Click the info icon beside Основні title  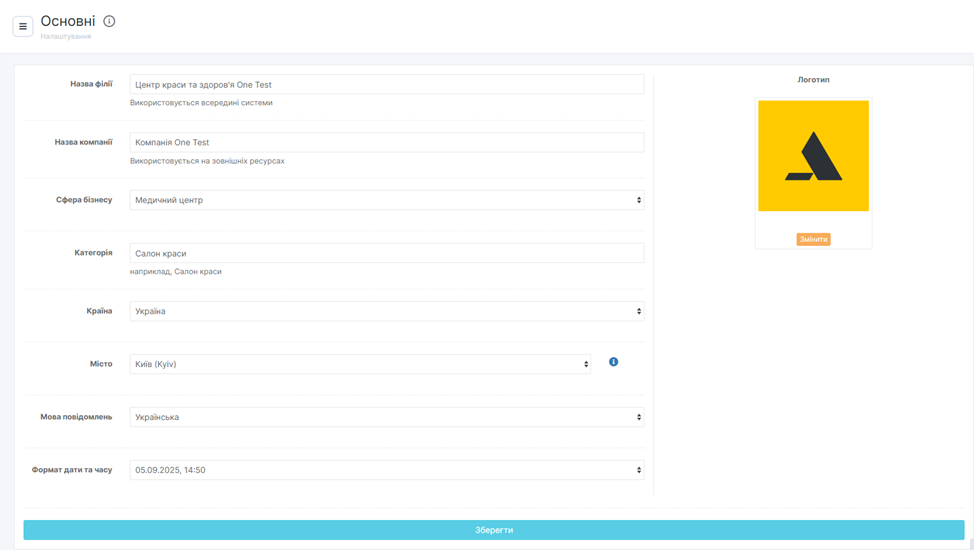point(109,21)
